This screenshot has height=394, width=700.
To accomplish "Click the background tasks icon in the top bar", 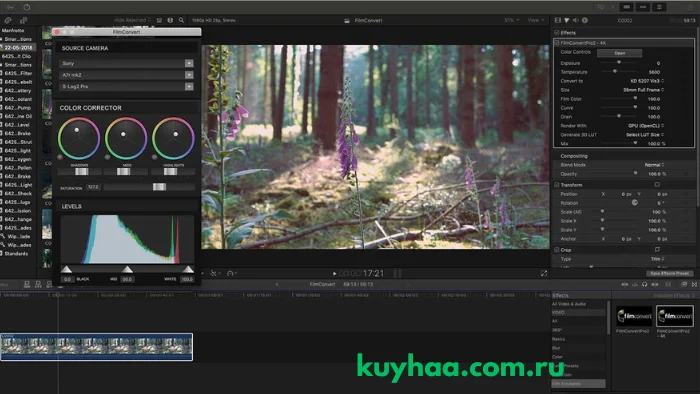I will (27, 7).
